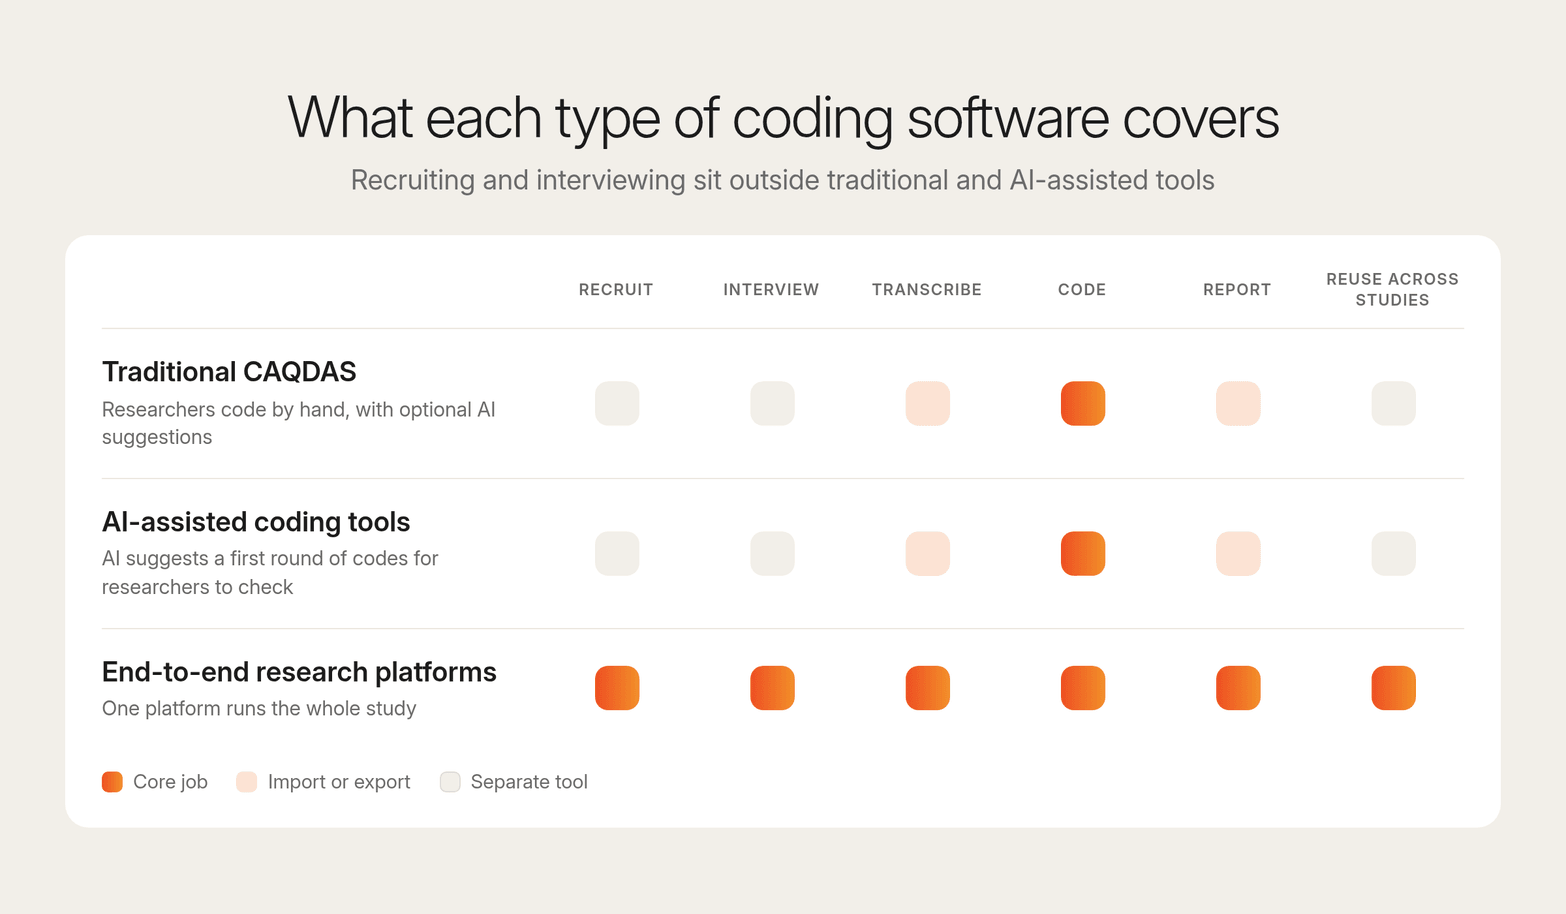The height and width of the screenshot is (914, 1566).
Task: Click the Core job legend swatch
Action: click(112, 782)
